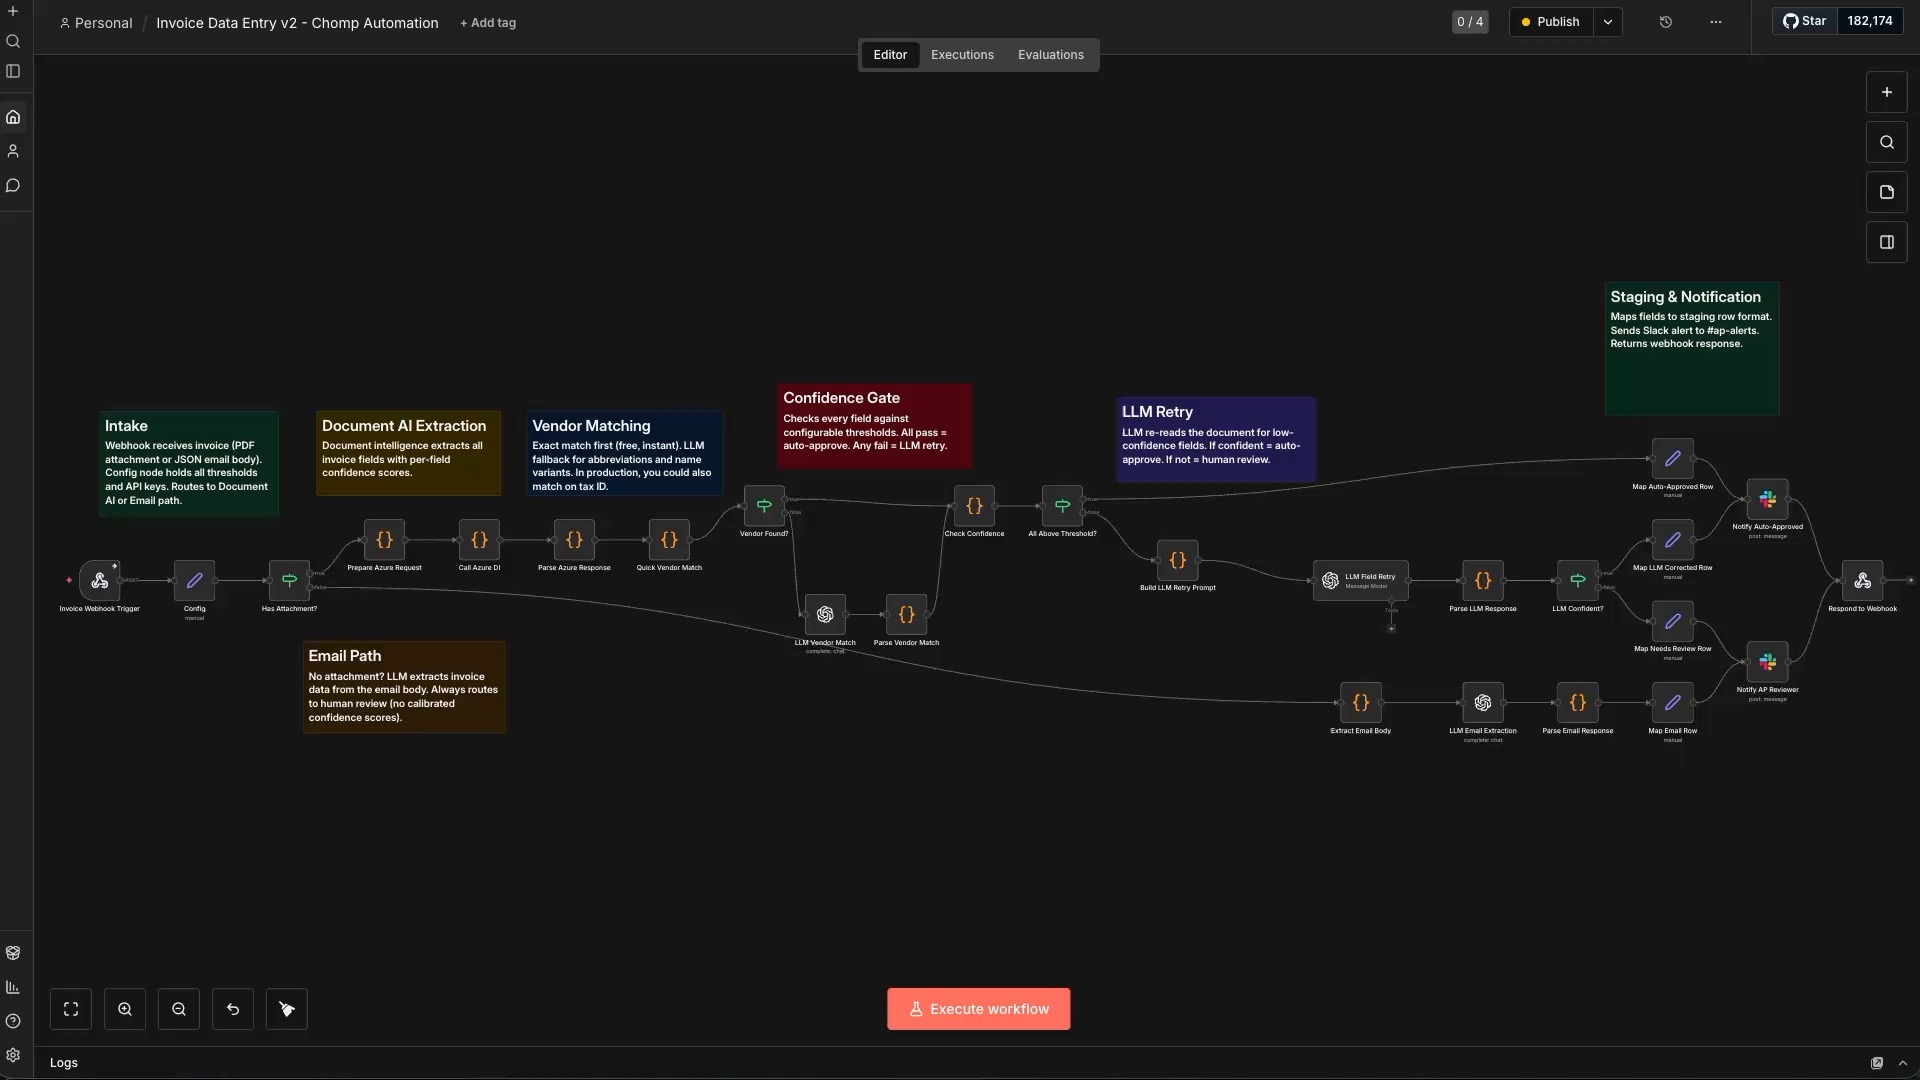Undo the last workflow change
The image size is (1920, 1080).
(x=232, y=1009)
